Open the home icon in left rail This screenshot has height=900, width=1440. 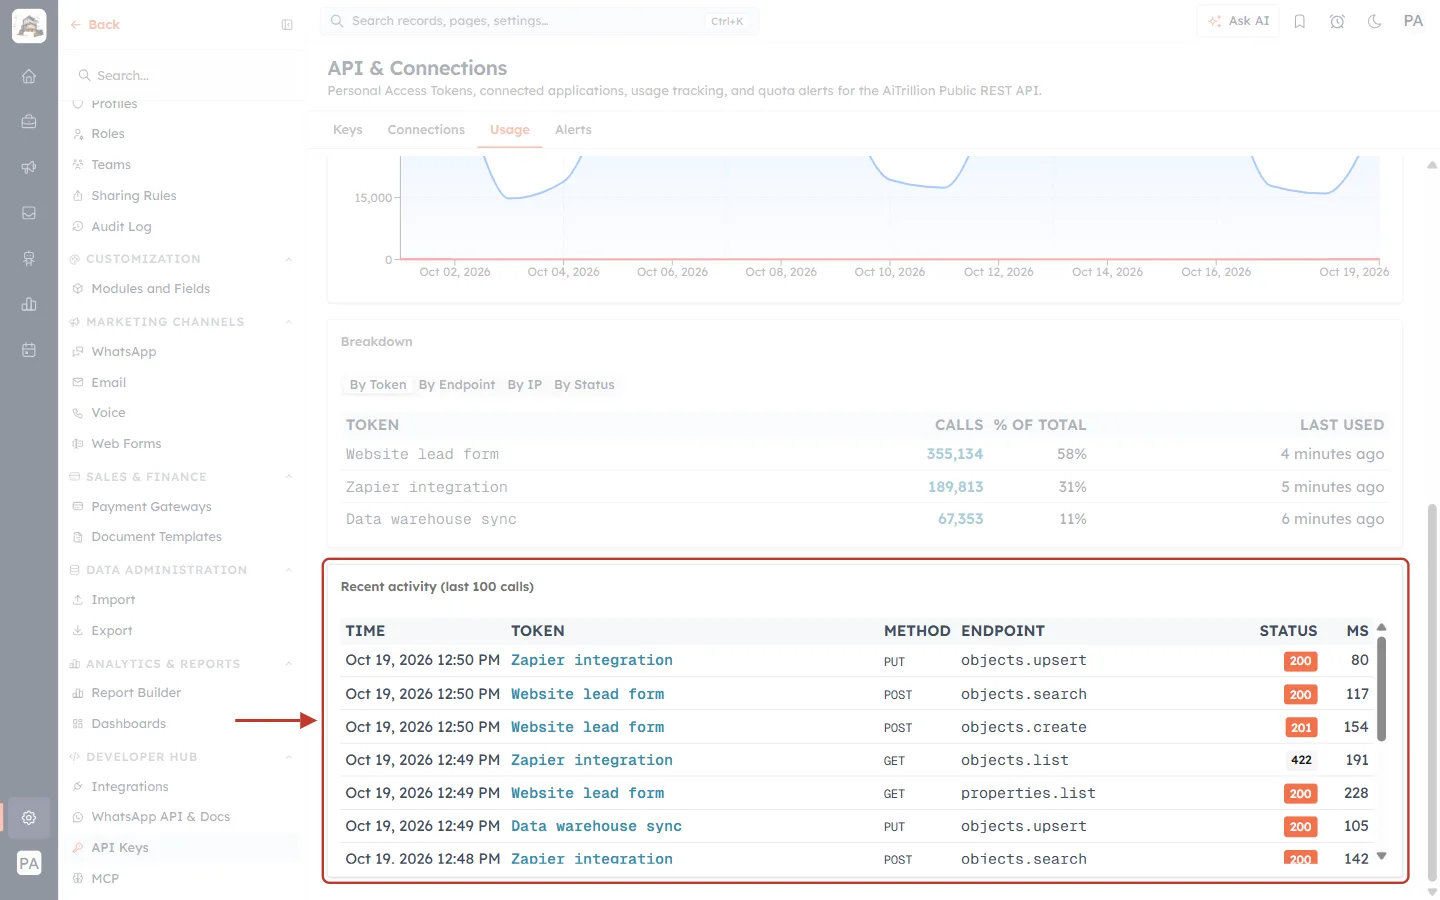(29, 76)
